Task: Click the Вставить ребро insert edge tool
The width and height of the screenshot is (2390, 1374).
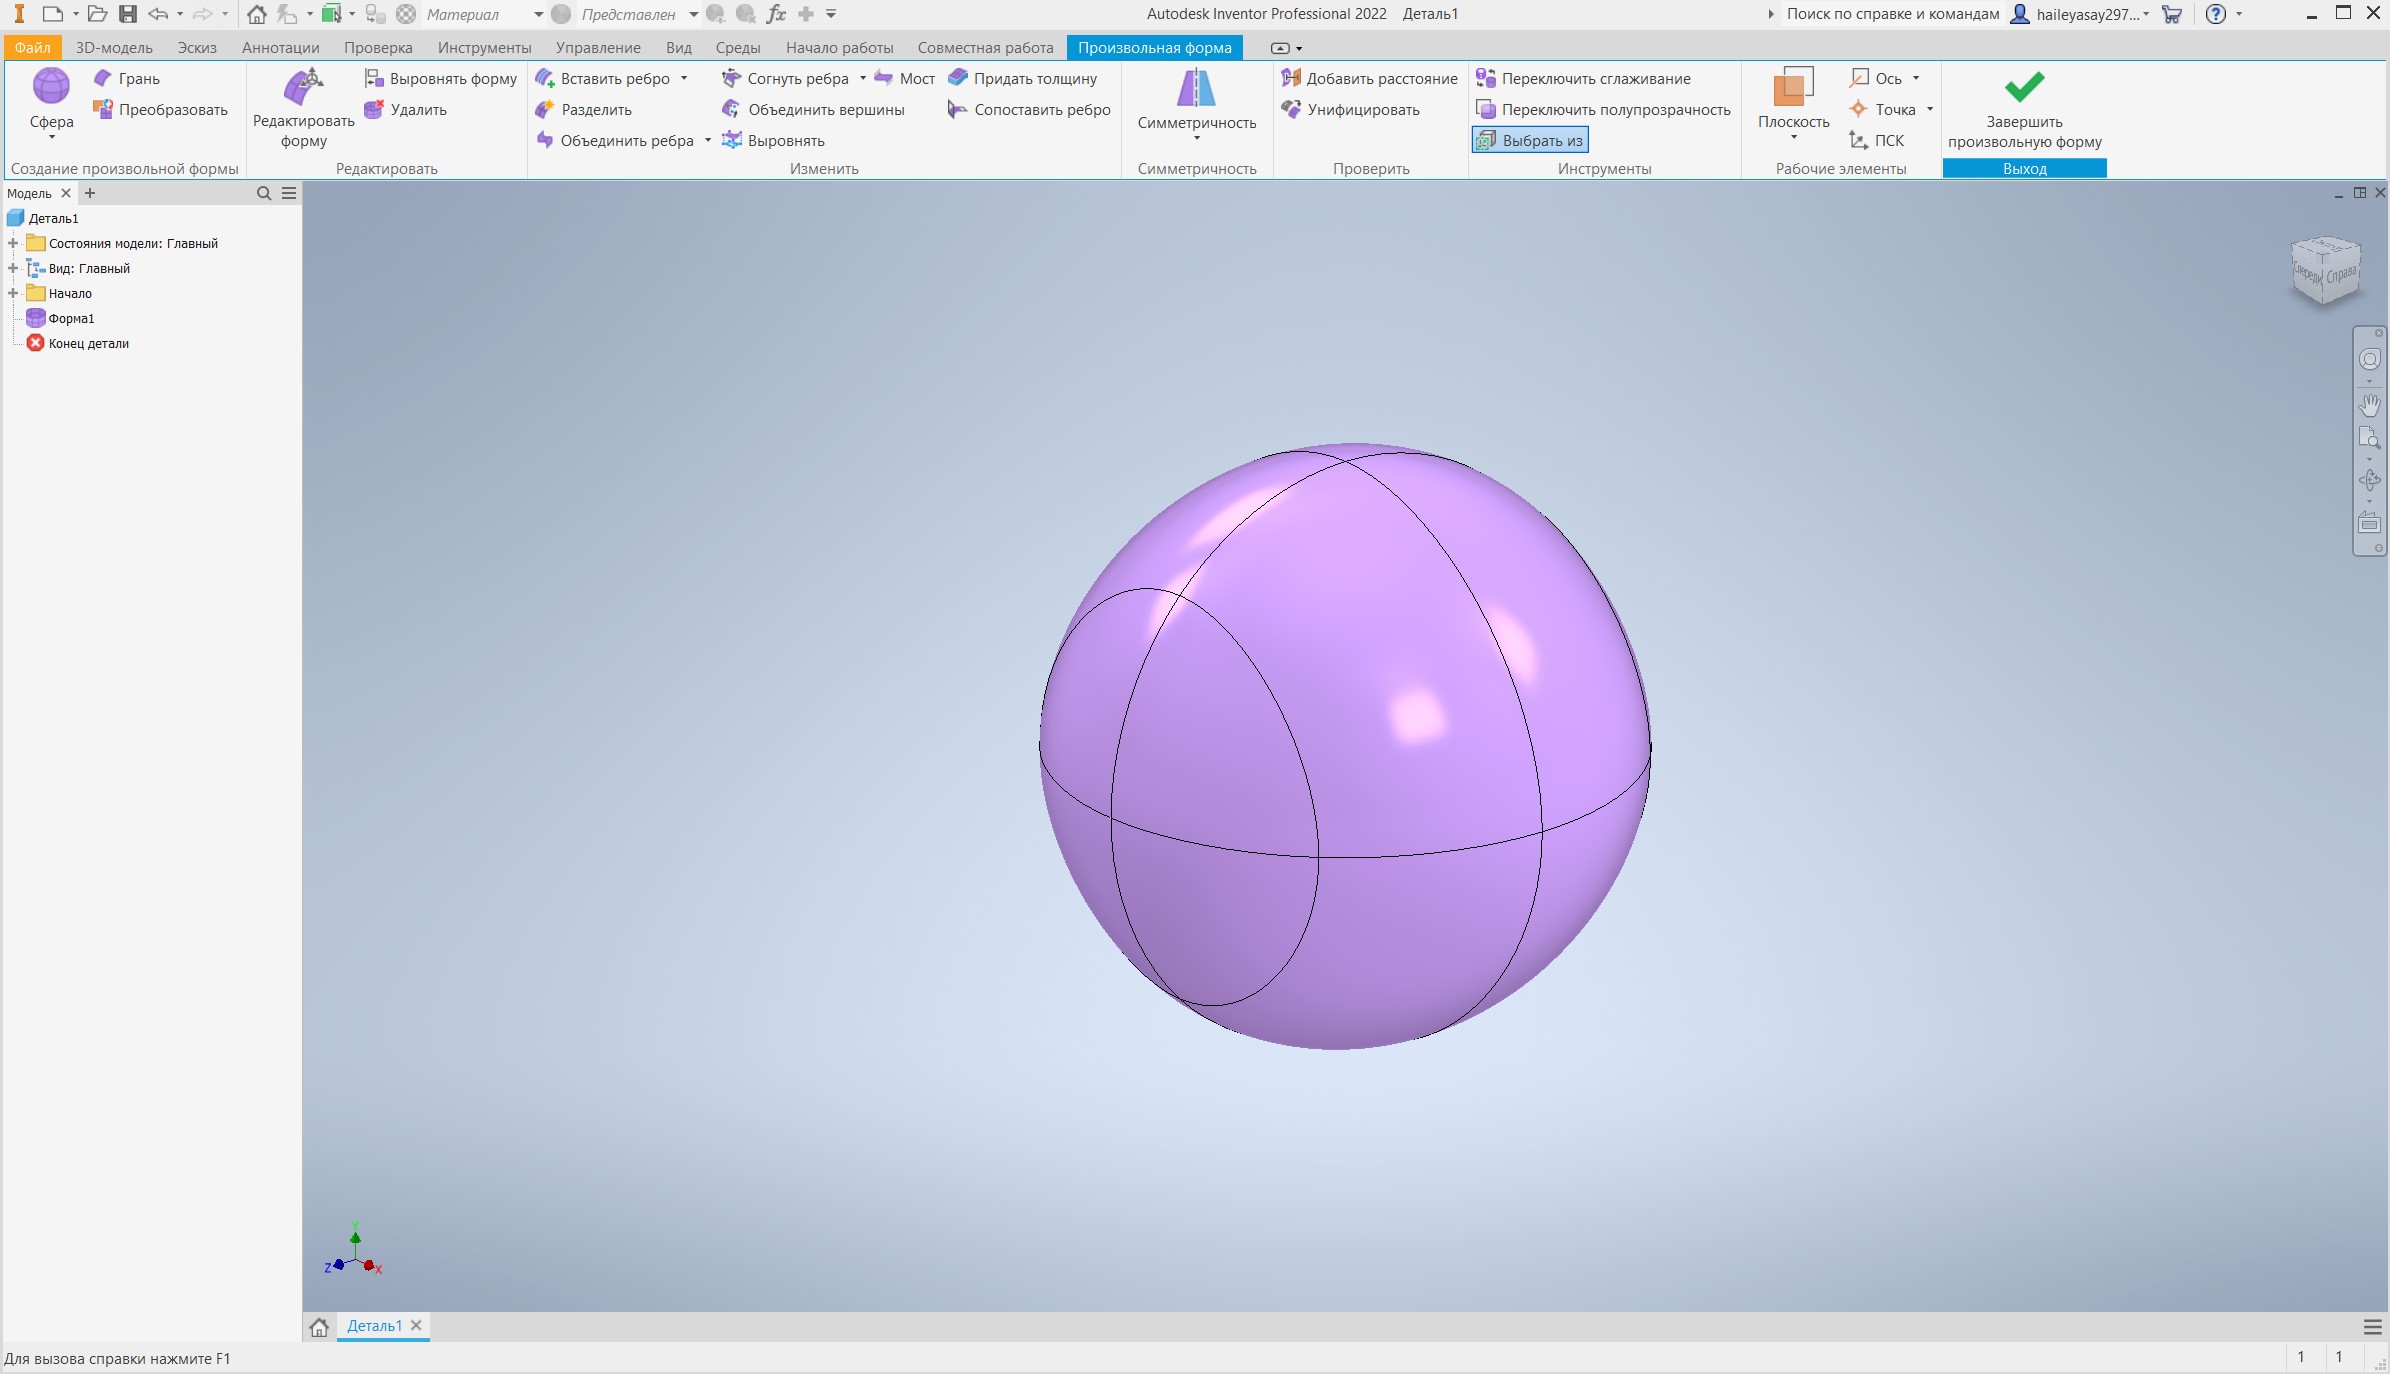Action: pyautogui.click(x=603, y=78)
